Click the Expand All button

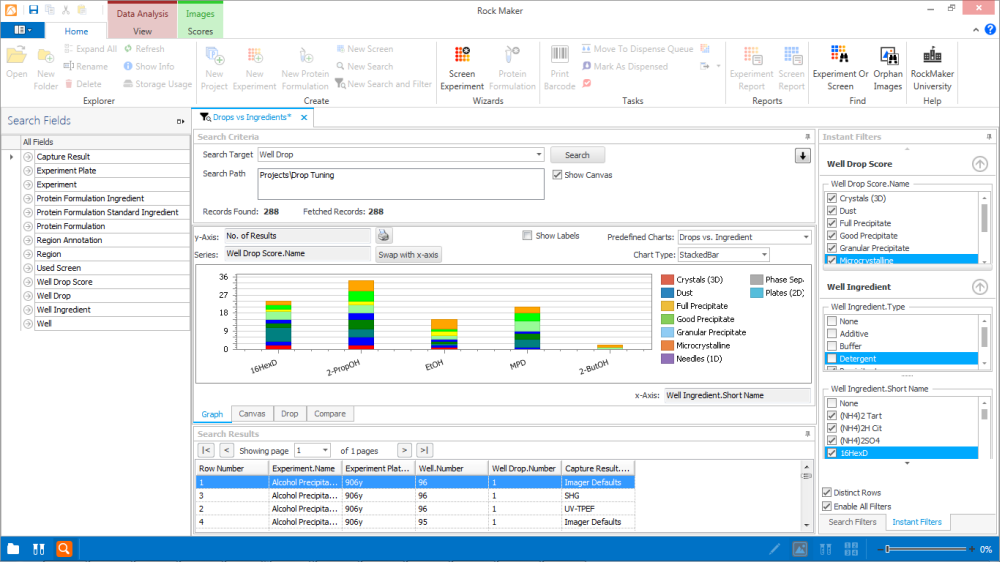pos(90,49)
